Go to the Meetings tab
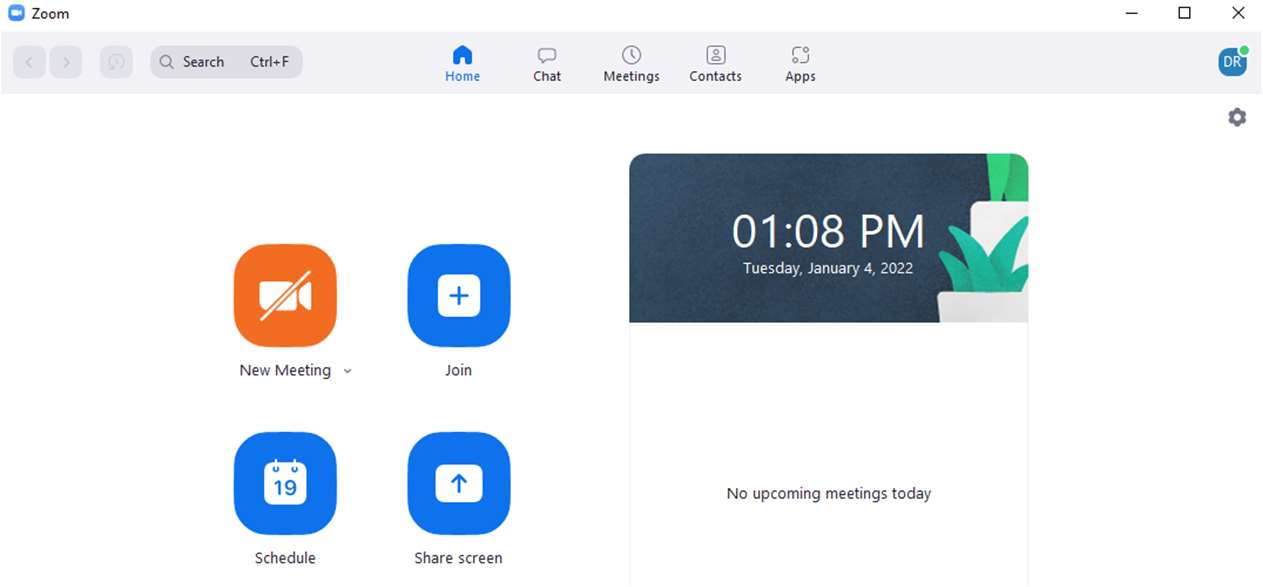 click(x=631, y=64)
